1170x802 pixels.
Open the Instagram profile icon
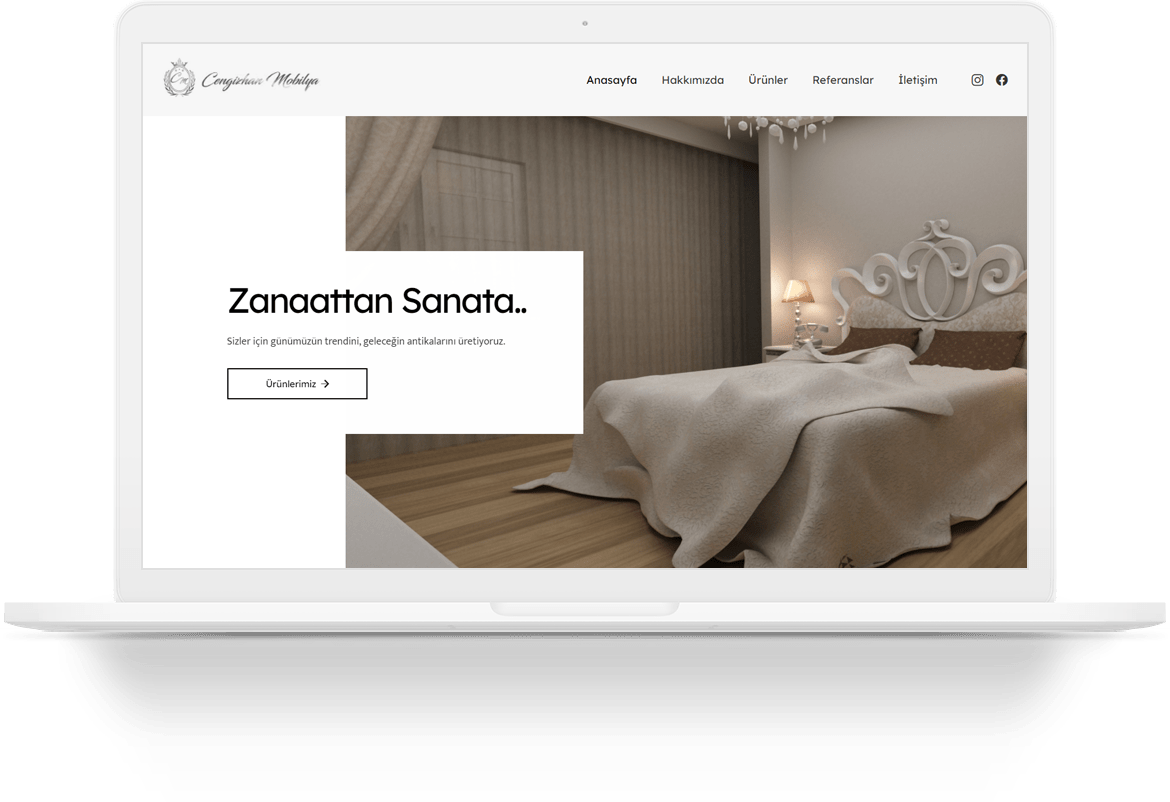point(977,80)
